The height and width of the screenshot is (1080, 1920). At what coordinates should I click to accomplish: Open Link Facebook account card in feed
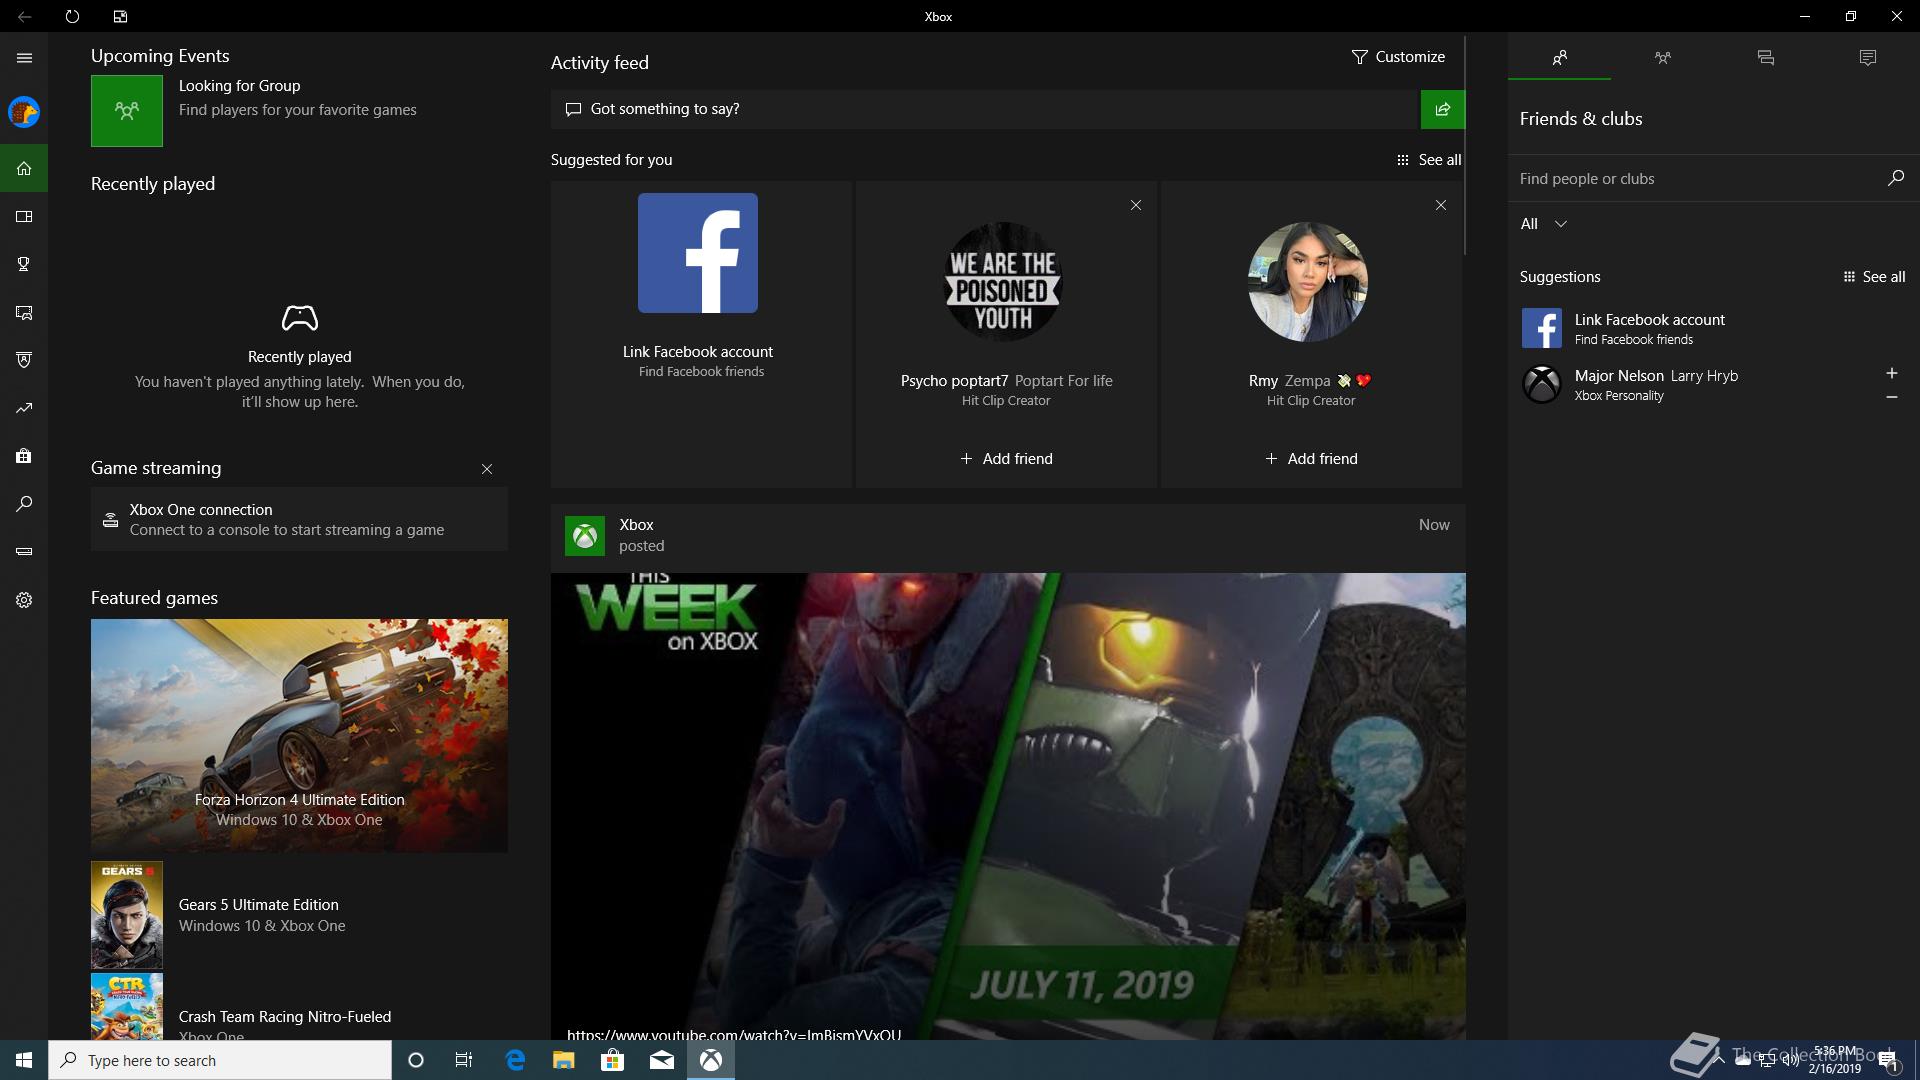tap(701, 334)
